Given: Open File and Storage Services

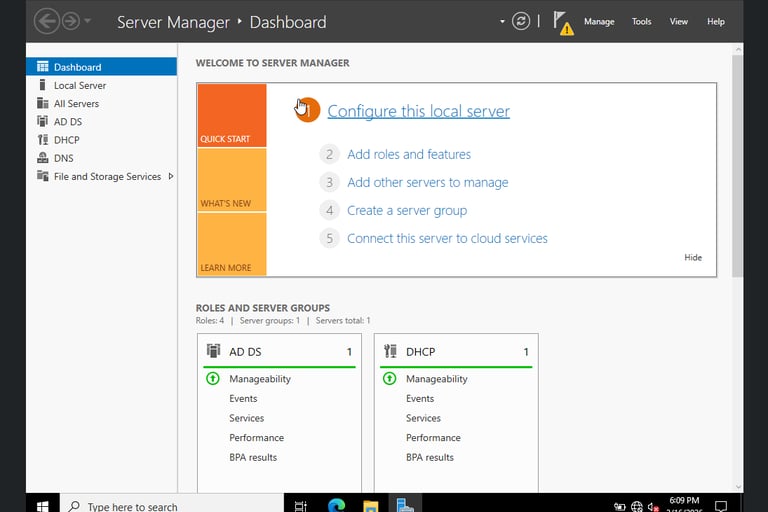Looking at the screenshot, I should pos(101,176).
